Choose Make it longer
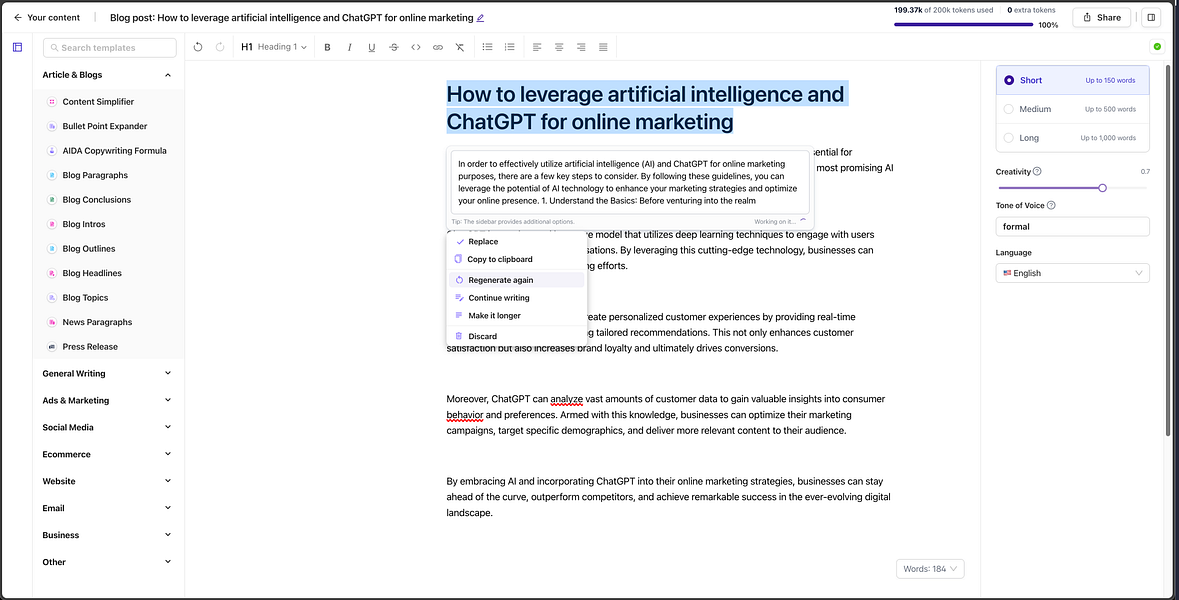 point(517,316)
